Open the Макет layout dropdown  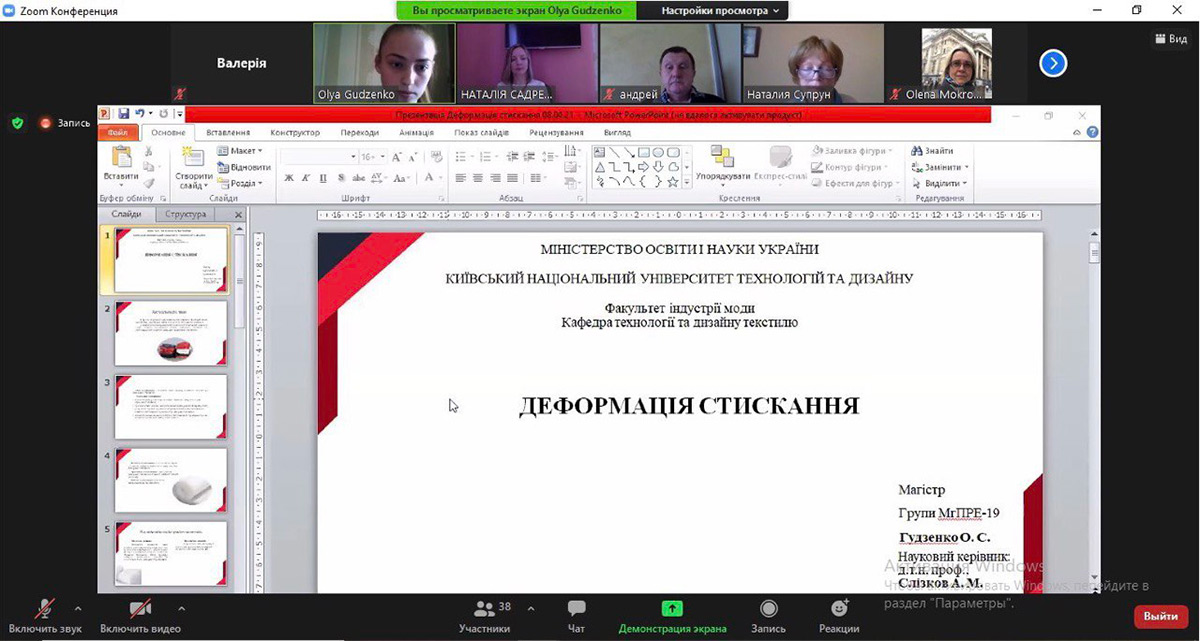(x=240, y=151)
